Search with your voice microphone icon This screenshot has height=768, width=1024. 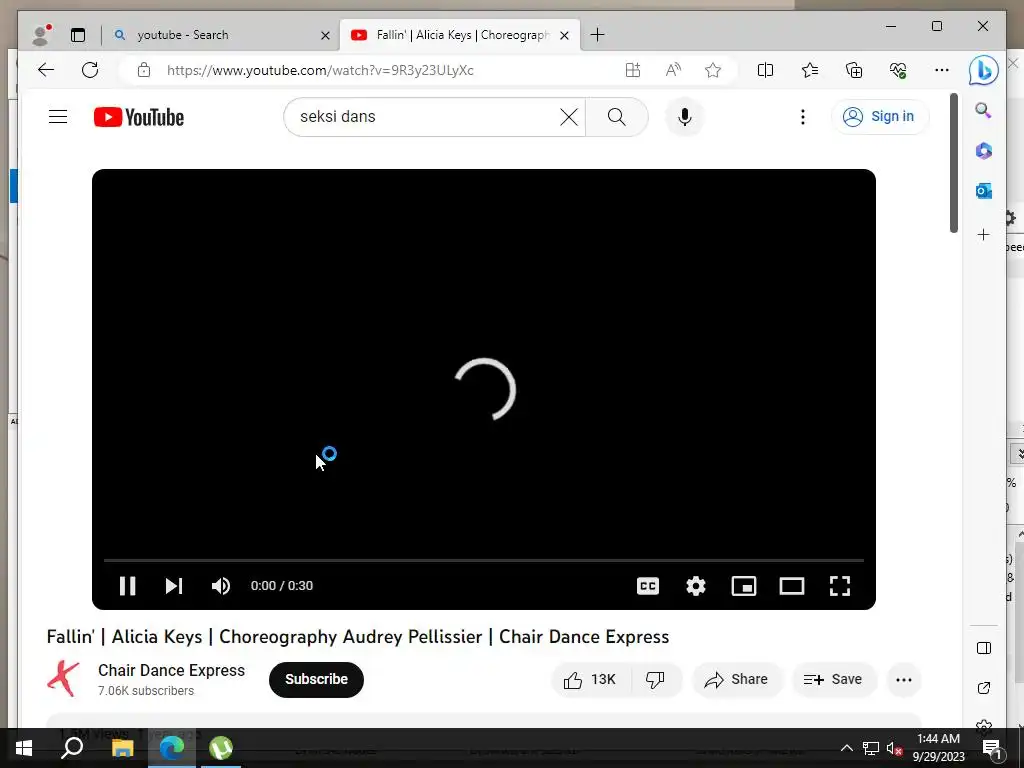tap(684, 117)
